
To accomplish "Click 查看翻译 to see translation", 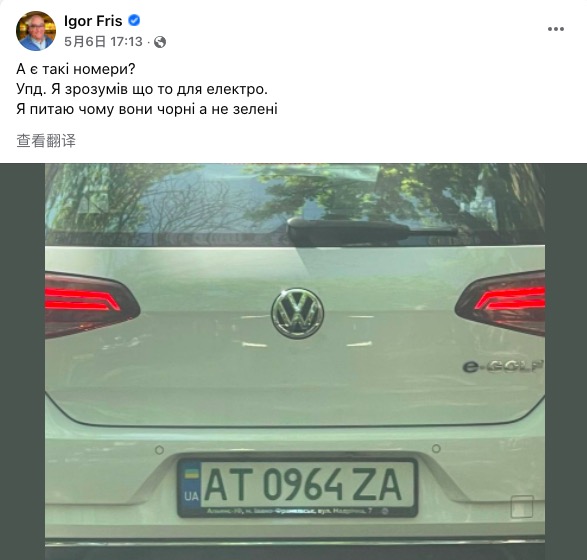I will [46, 141].
